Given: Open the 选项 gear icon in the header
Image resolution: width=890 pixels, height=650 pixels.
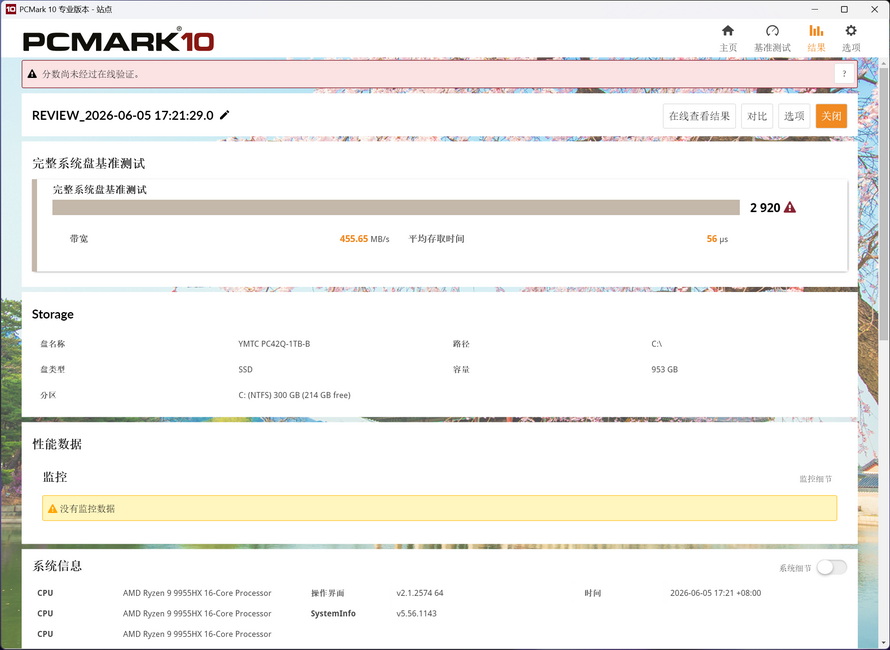Looking at the screenshot, I should click(x=850, y=31).
